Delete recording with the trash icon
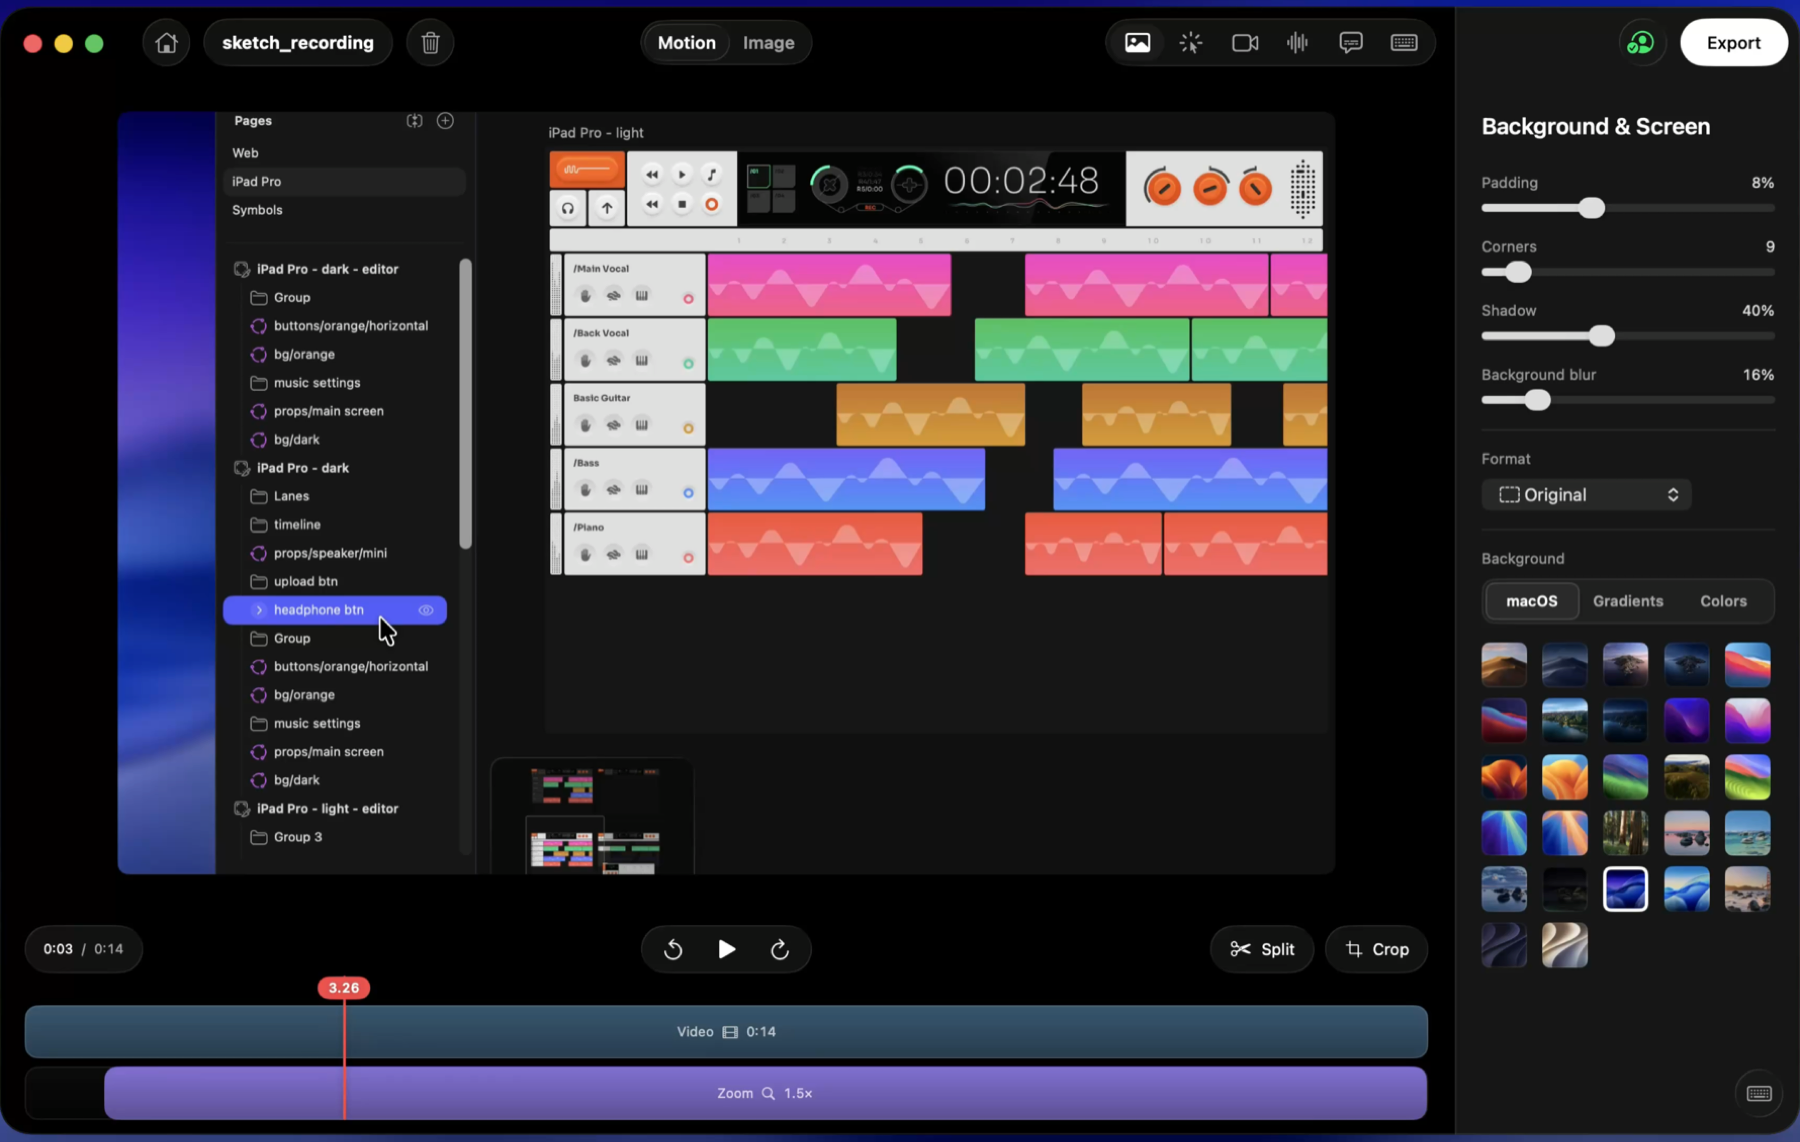This screenshot has height=1142, width=1800. tap(430, 43)
